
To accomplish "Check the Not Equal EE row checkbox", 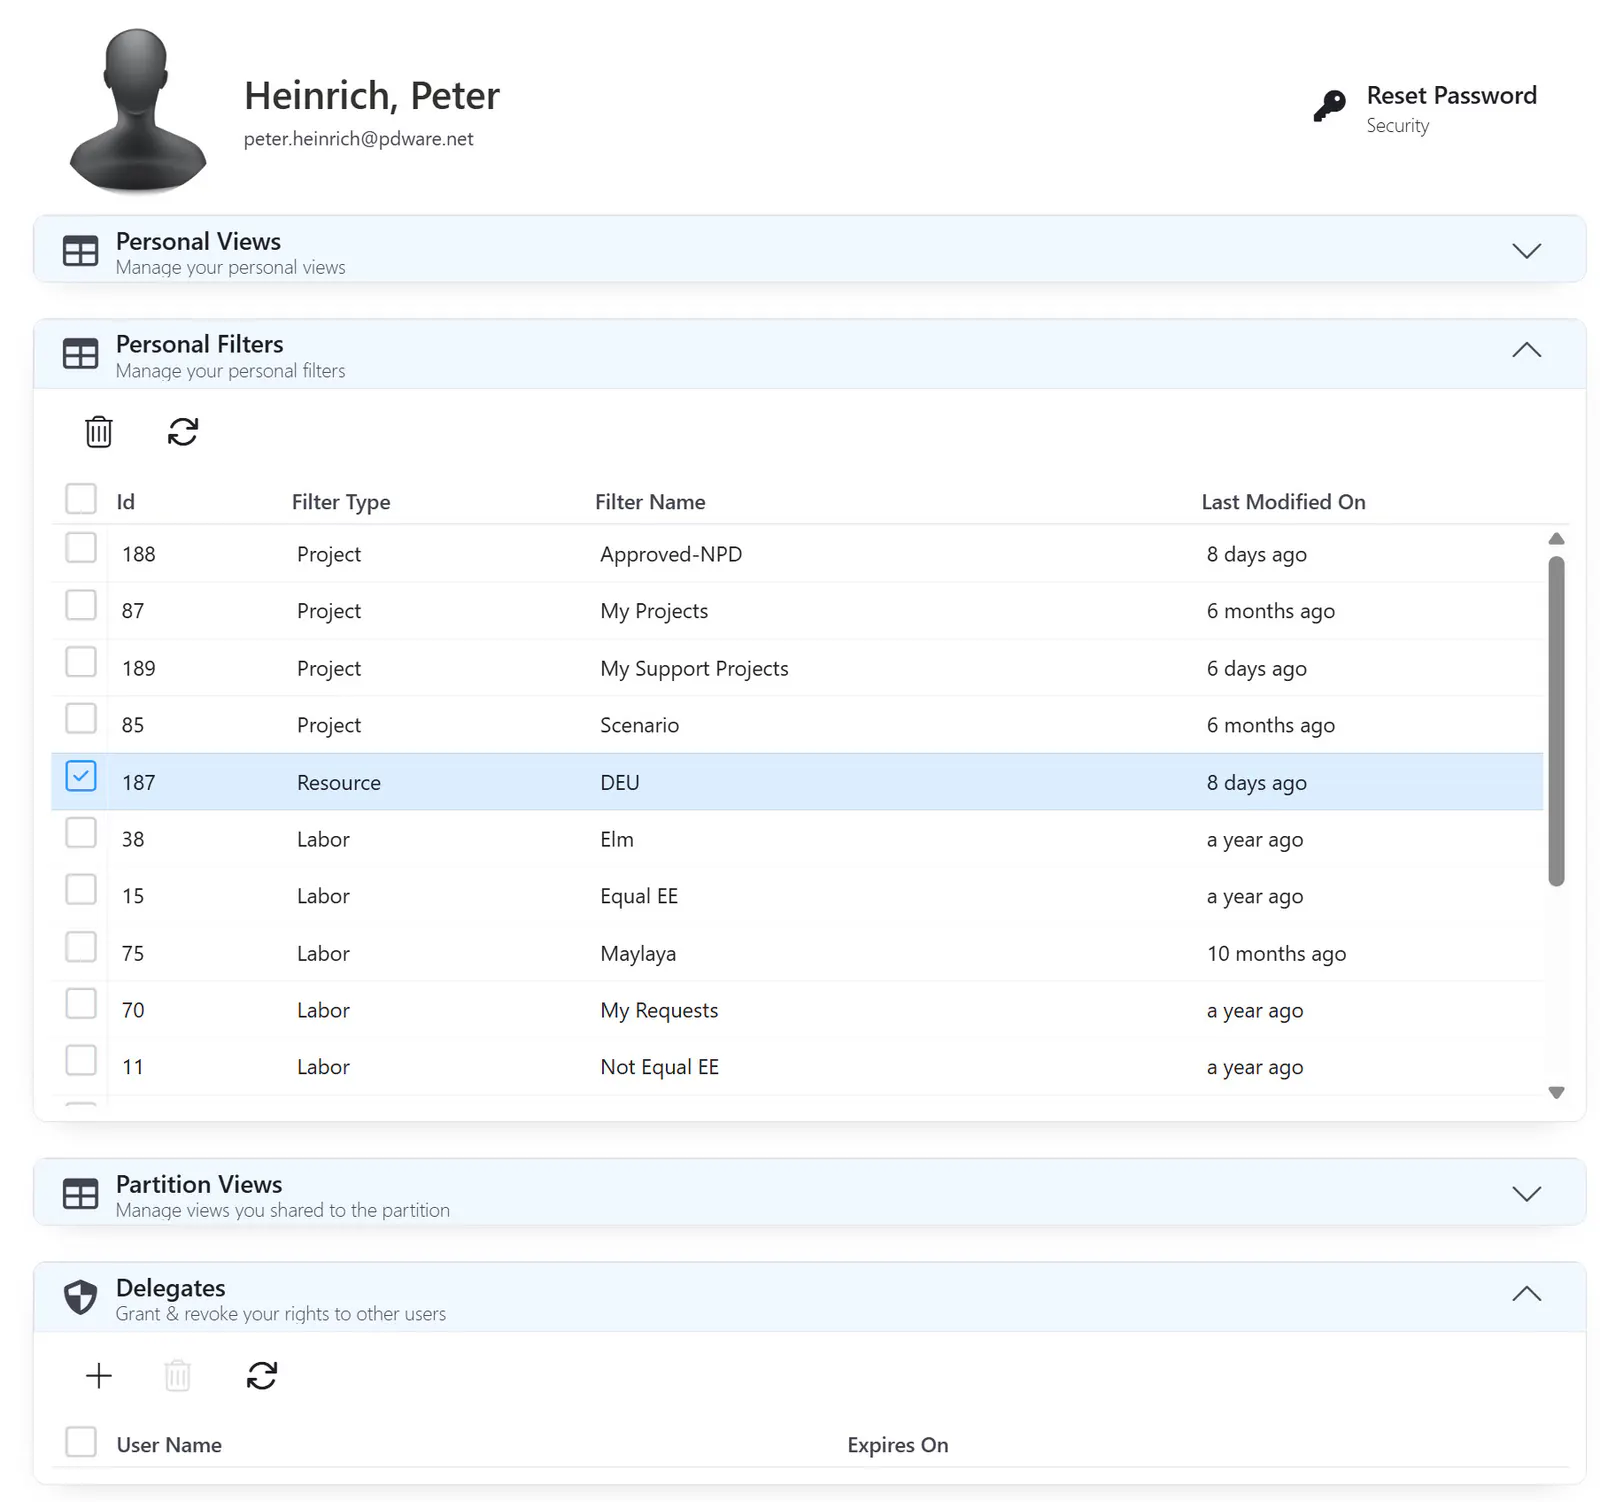I will (81, 1061).
